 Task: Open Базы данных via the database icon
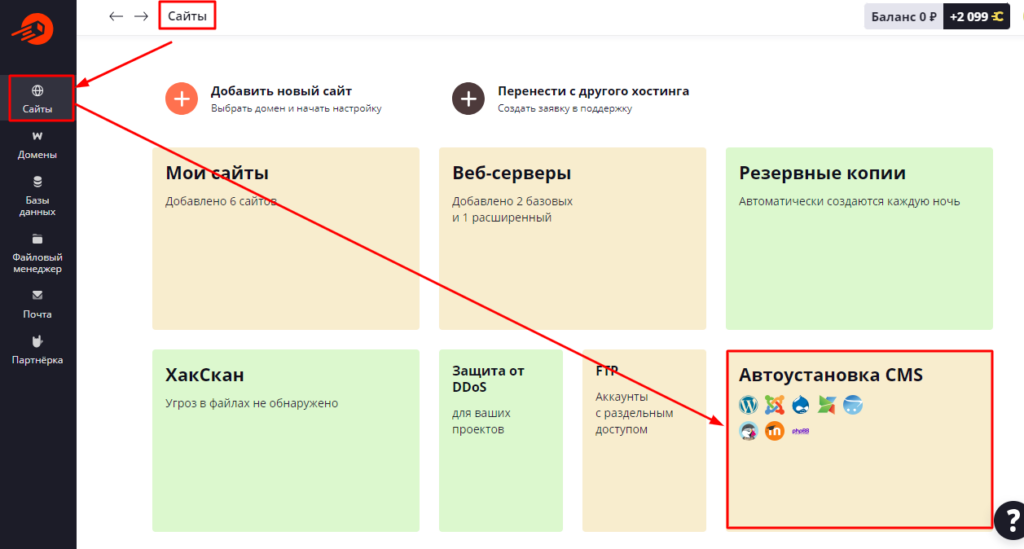(37, 181)
